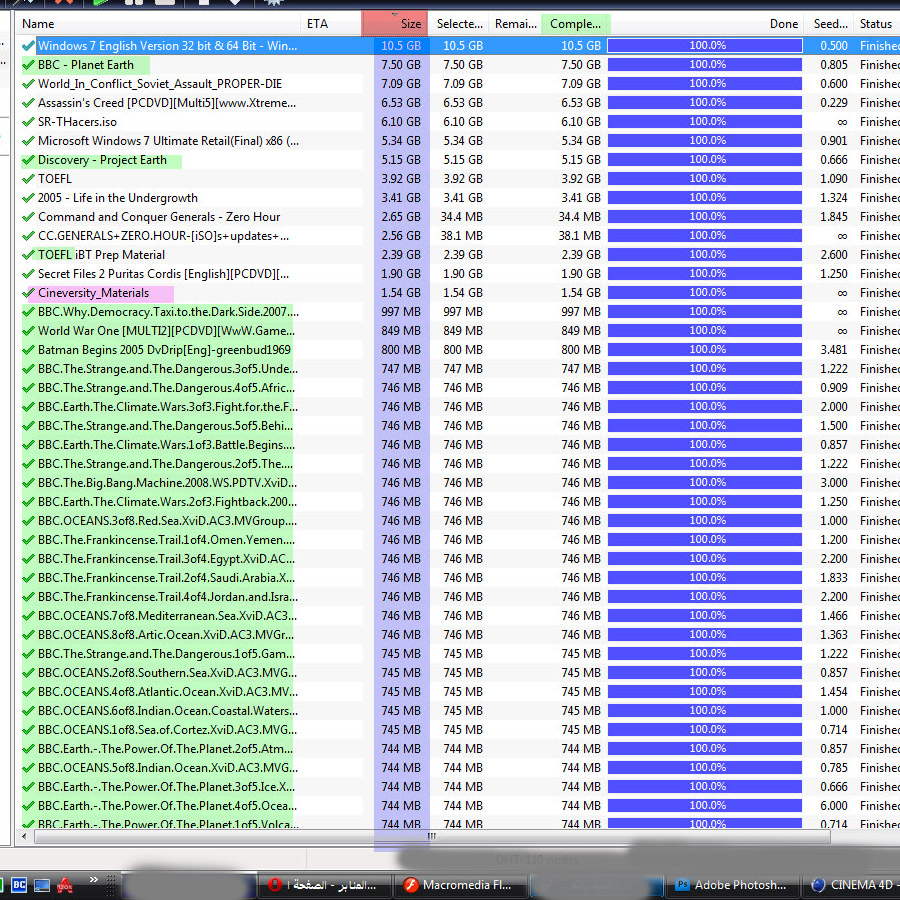
Task: Launch the red Adobe icon in quick launch
Action: 64,885
